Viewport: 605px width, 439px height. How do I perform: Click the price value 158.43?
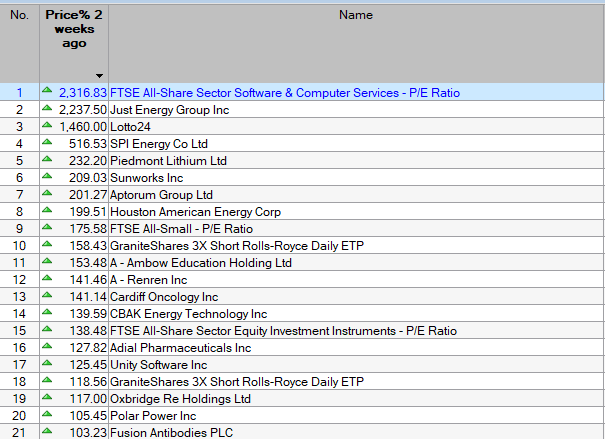click(88, 245)
